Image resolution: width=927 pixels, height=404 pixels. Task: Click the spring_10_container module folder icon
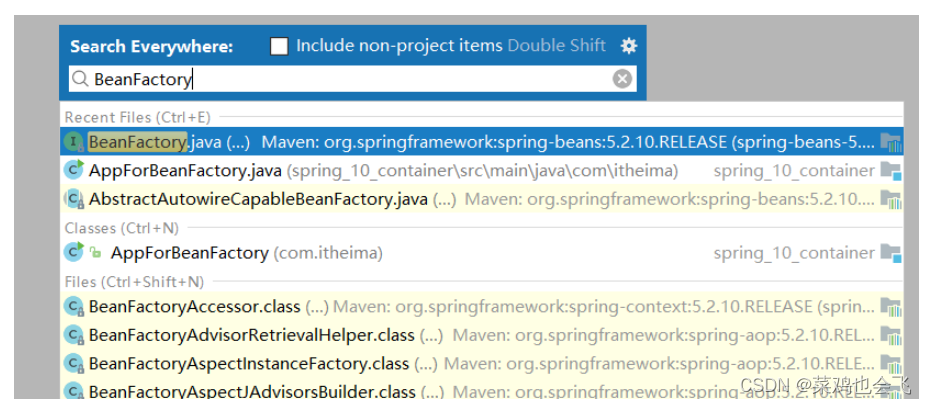click(890, 170)
